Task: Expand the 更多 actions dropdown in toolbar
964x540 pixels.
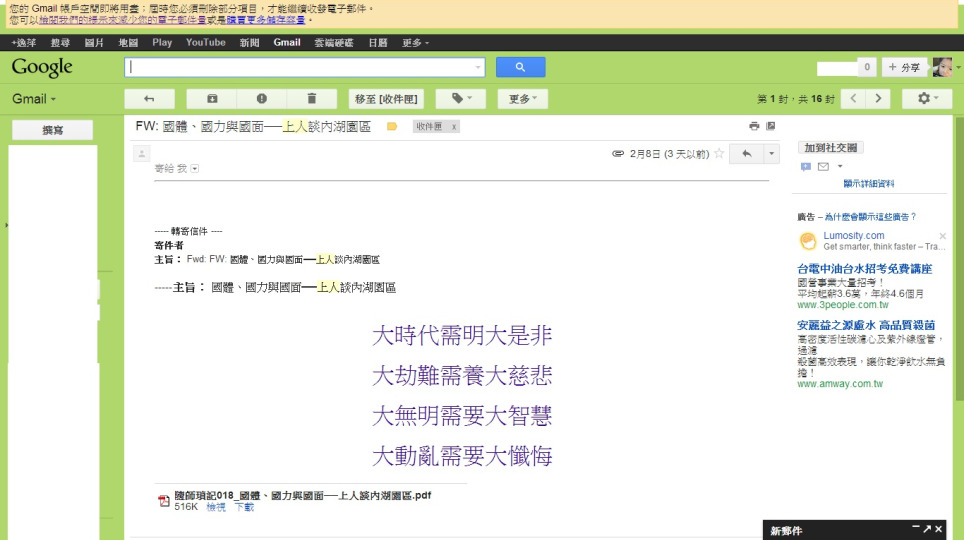Action: 523,99
